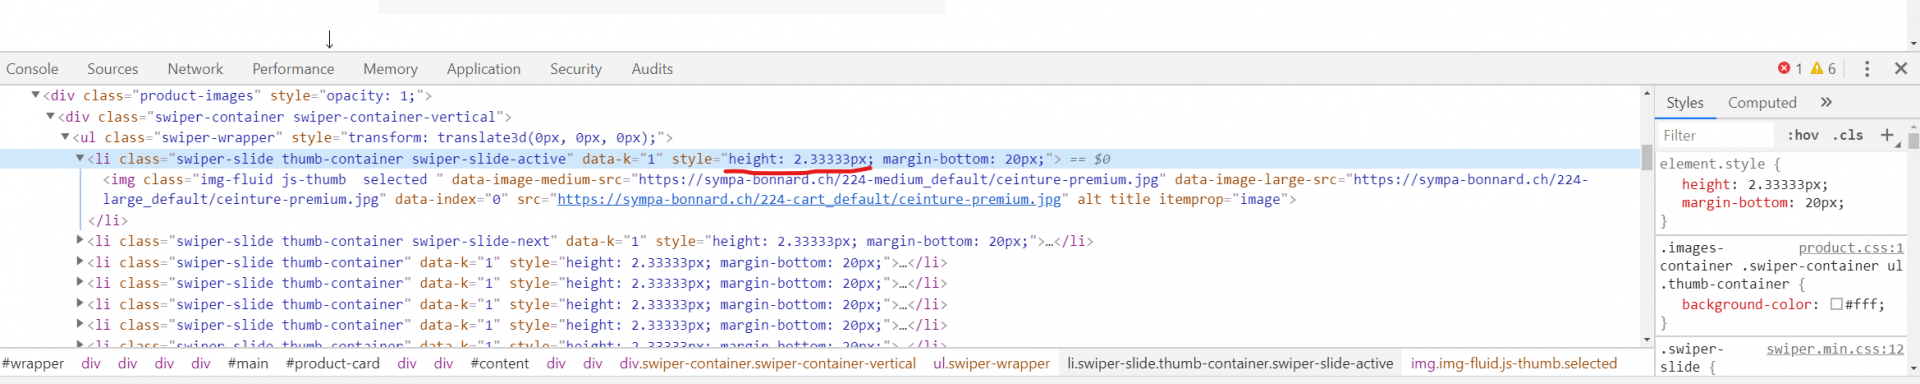
Task: Open the Performance tab
Action: tap(293, 69)
